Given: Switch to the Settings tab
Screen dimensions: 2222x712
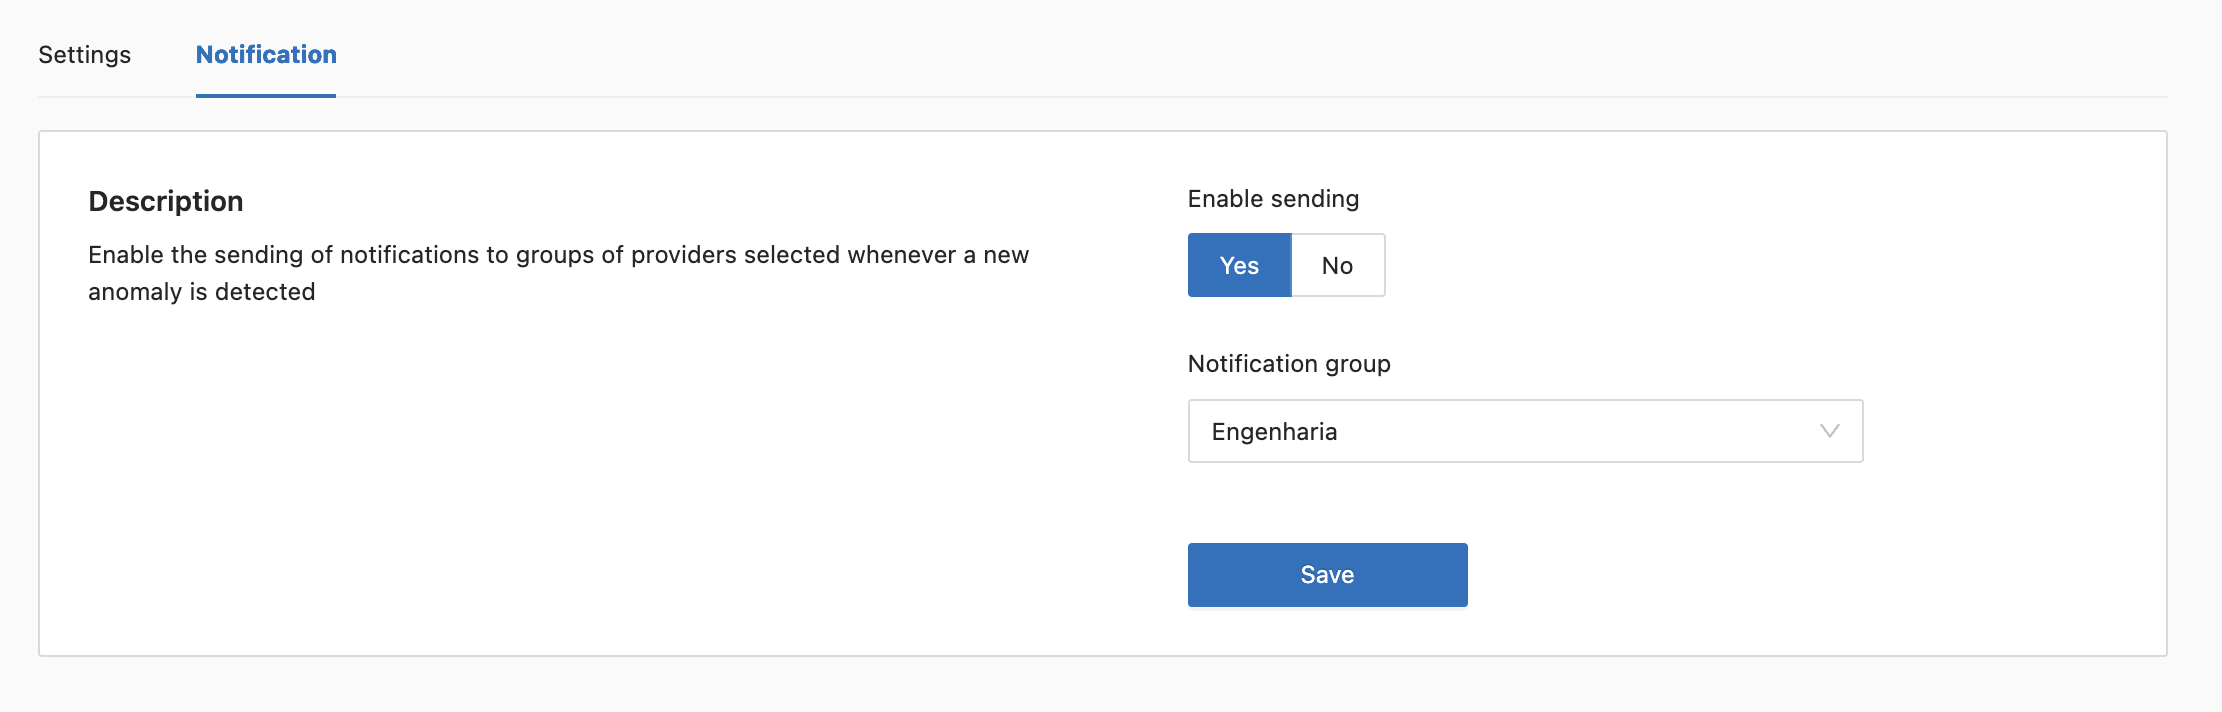Looking at the screenshot, I should pyautogui.click(x=84, y=55).
